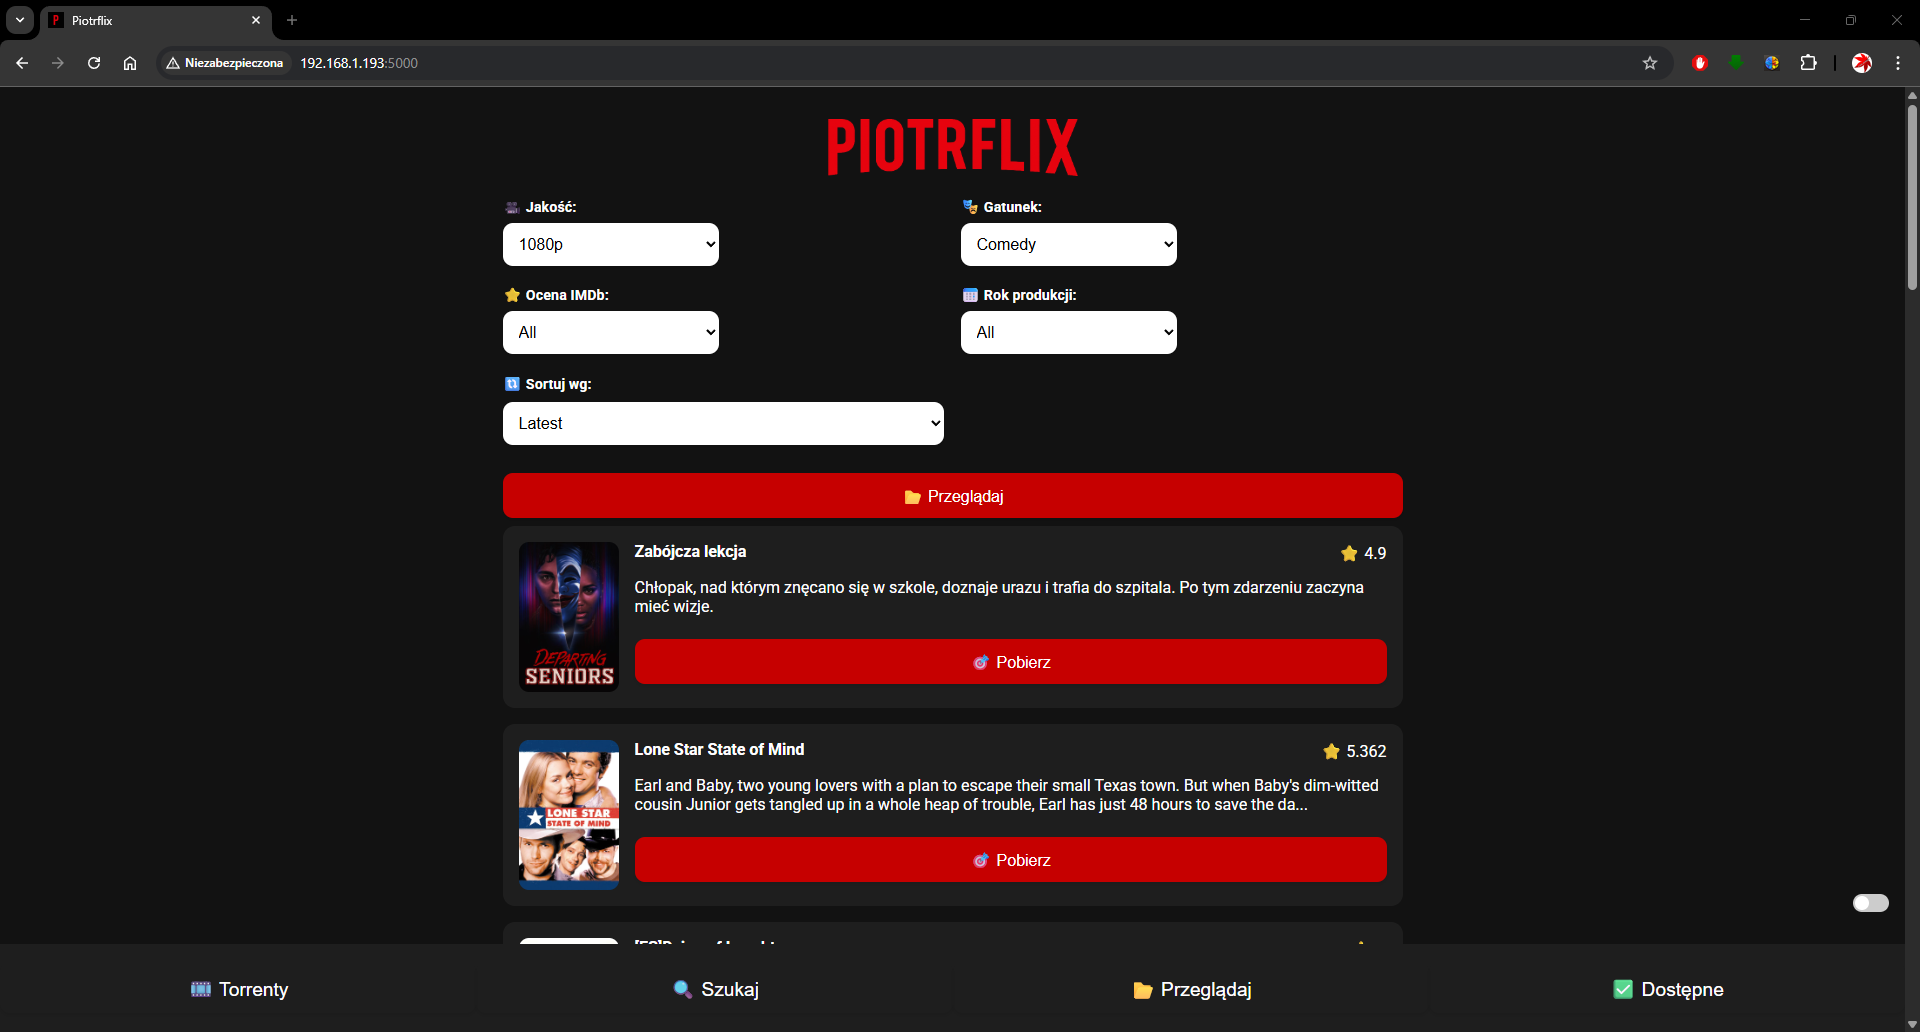Click the PIOTRFLIX logo
The width and height of the screenshot is (1920, 1032).
point(953,147)
